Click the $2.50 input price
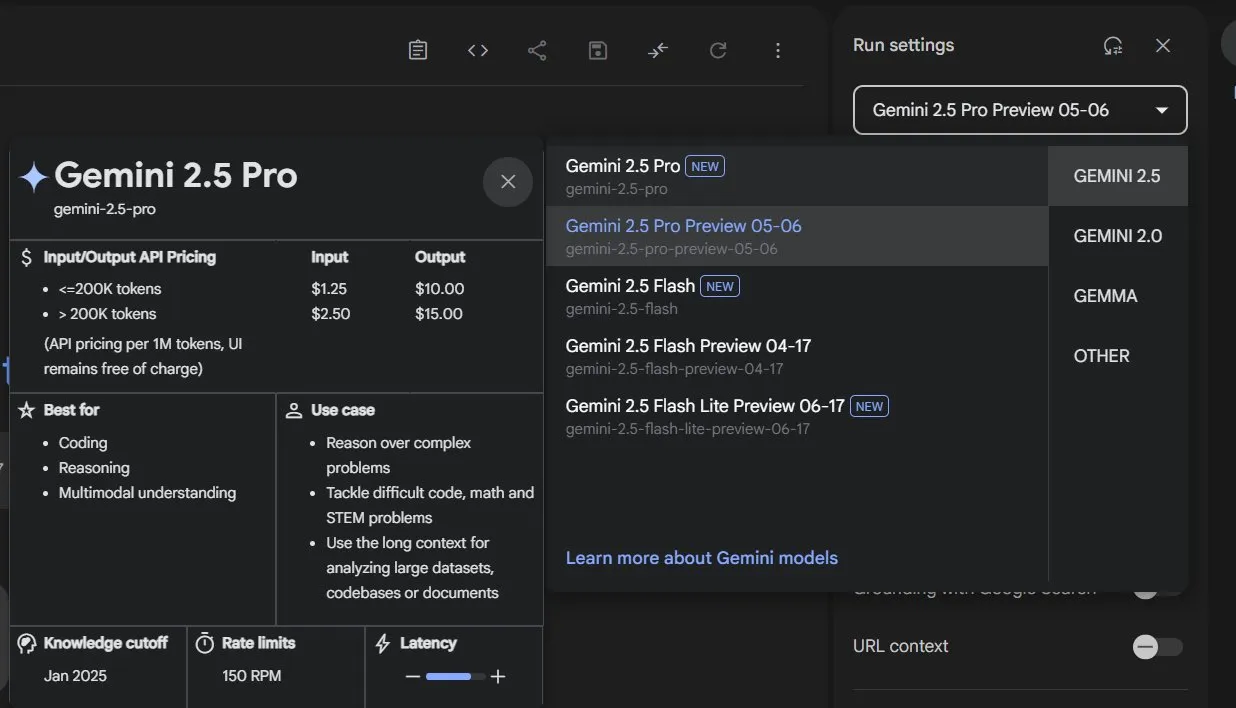Viewport: 1236px width, 708px height. [330, 314]
